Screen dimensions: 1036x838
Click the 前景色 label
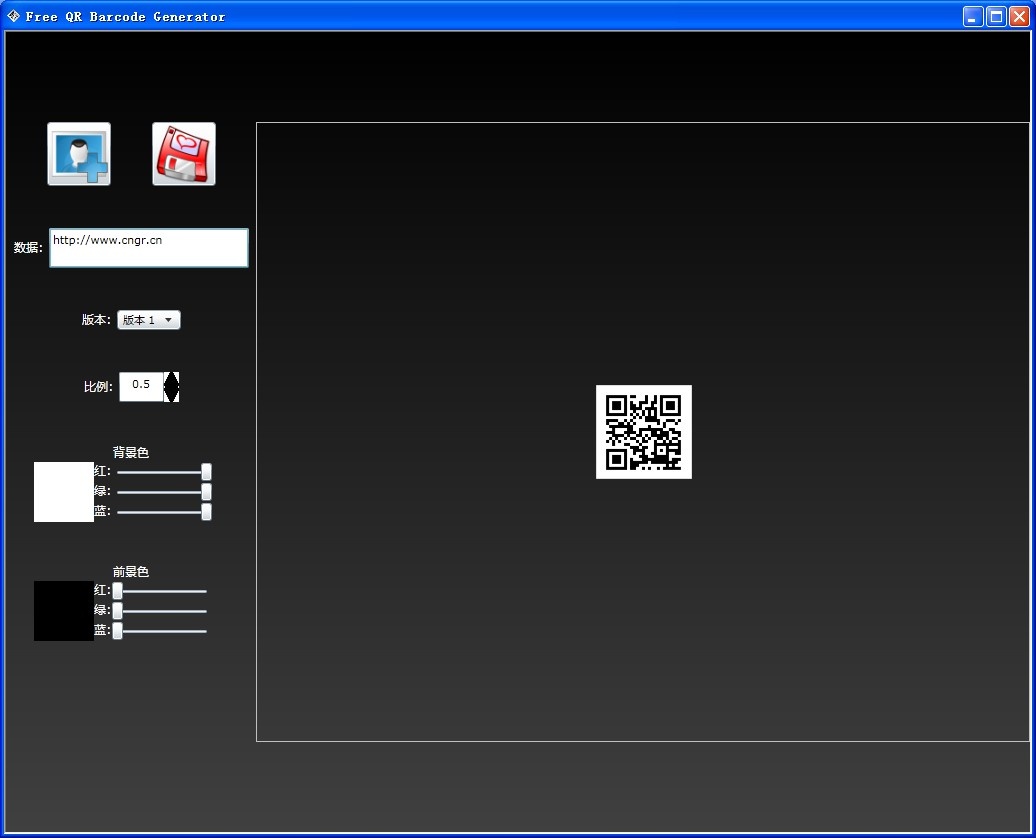[131, 572]
